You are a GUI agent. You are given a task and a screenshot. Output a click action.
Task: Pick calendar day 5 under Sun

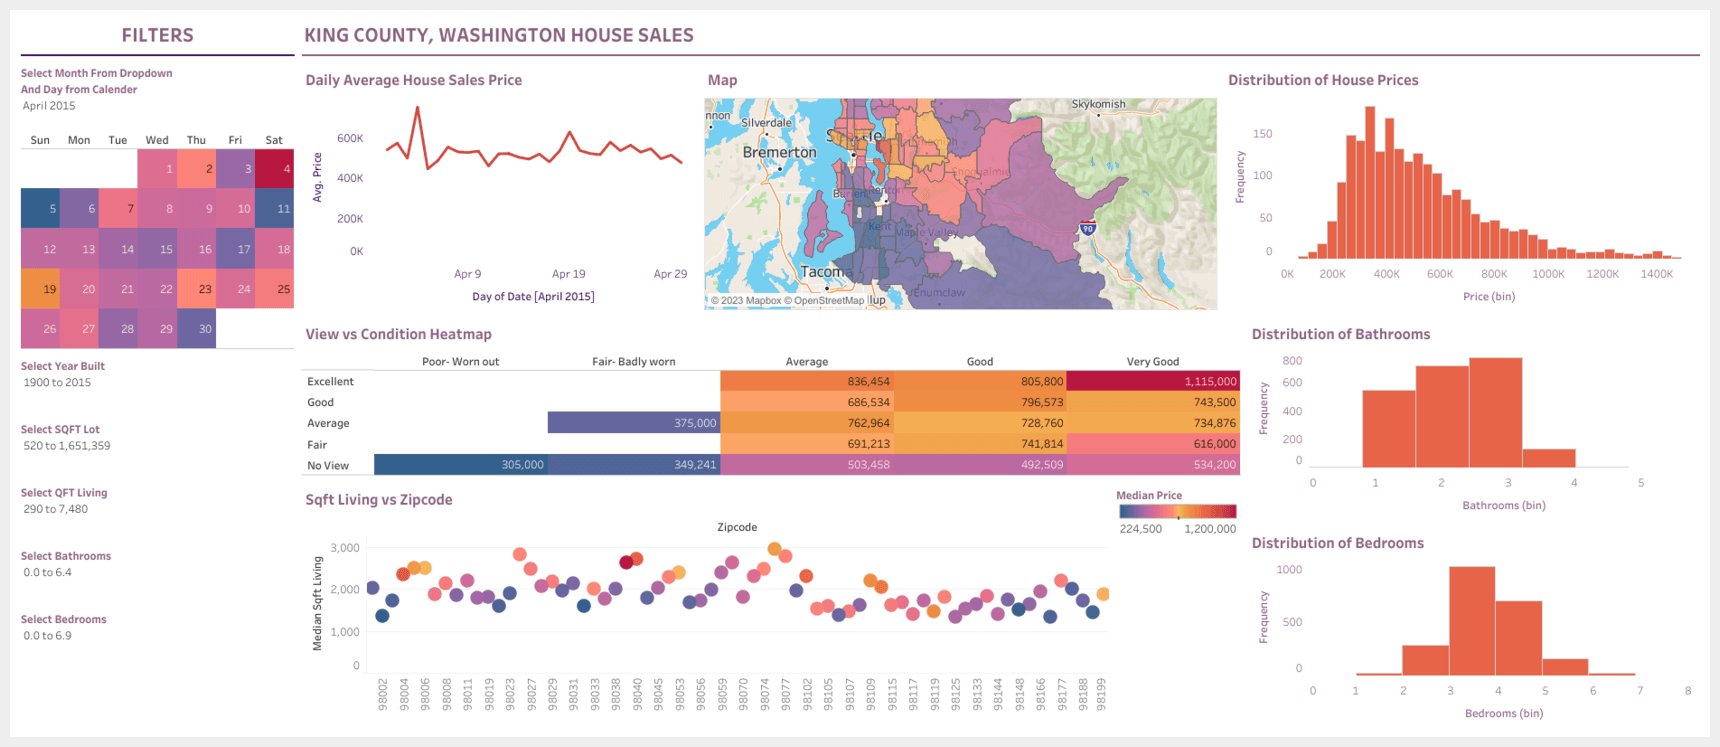tap(40, 209)
